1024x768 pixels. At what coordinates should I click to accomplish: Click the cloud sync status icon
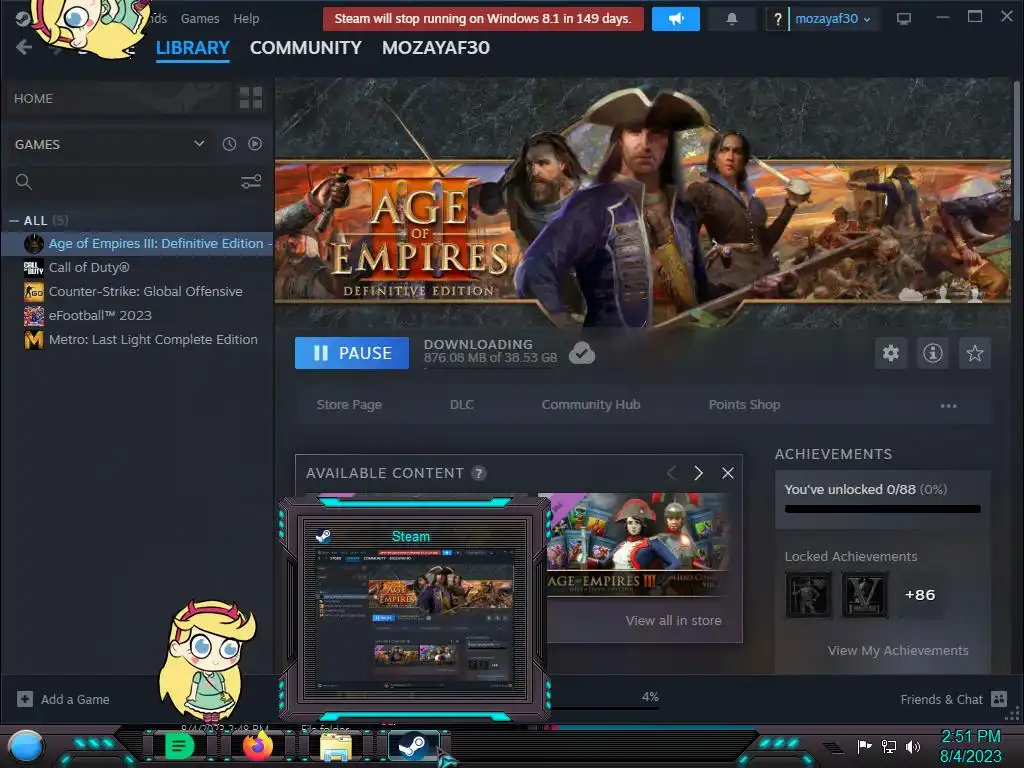pyautogui.click(x=581, y=353)
